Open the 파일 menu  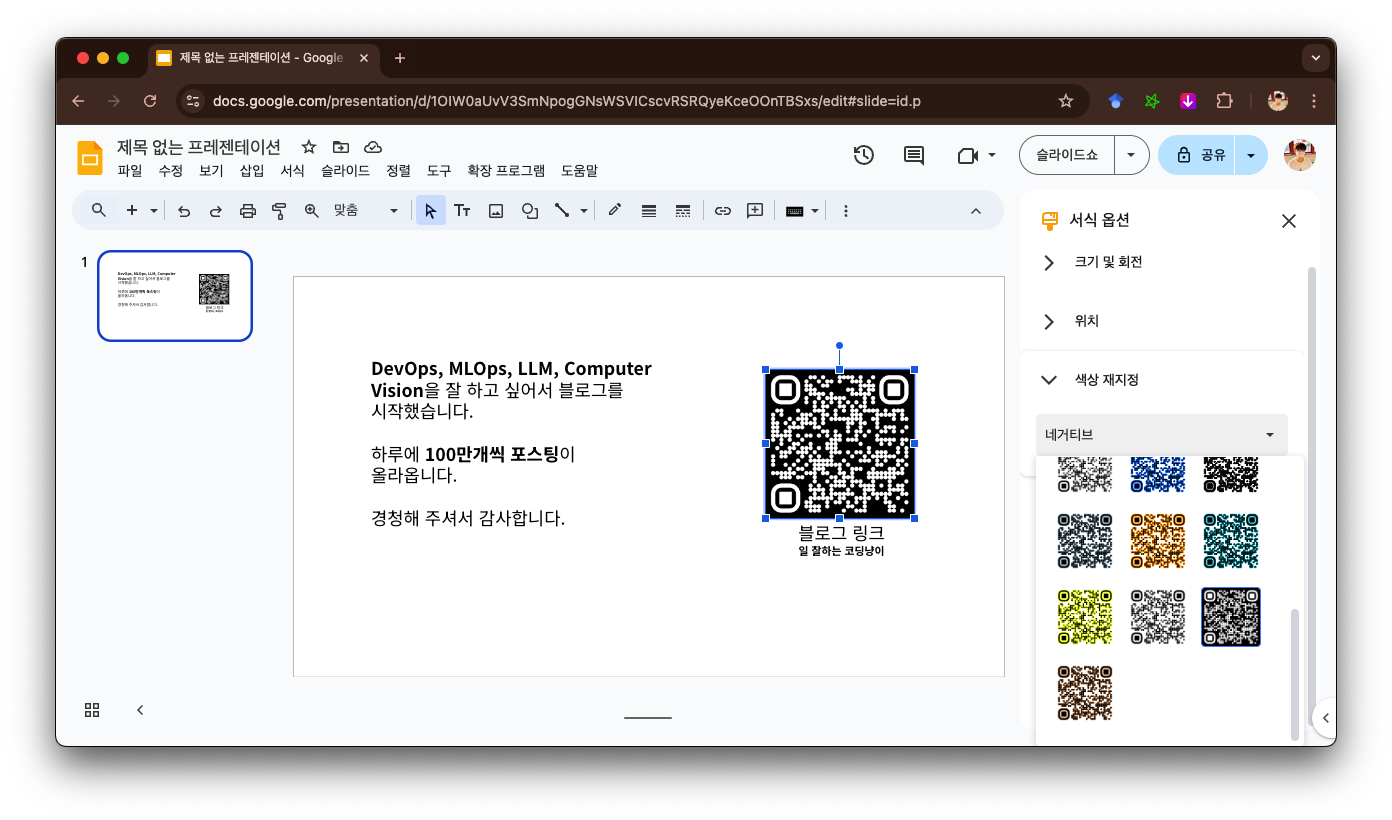coord(130,171)
